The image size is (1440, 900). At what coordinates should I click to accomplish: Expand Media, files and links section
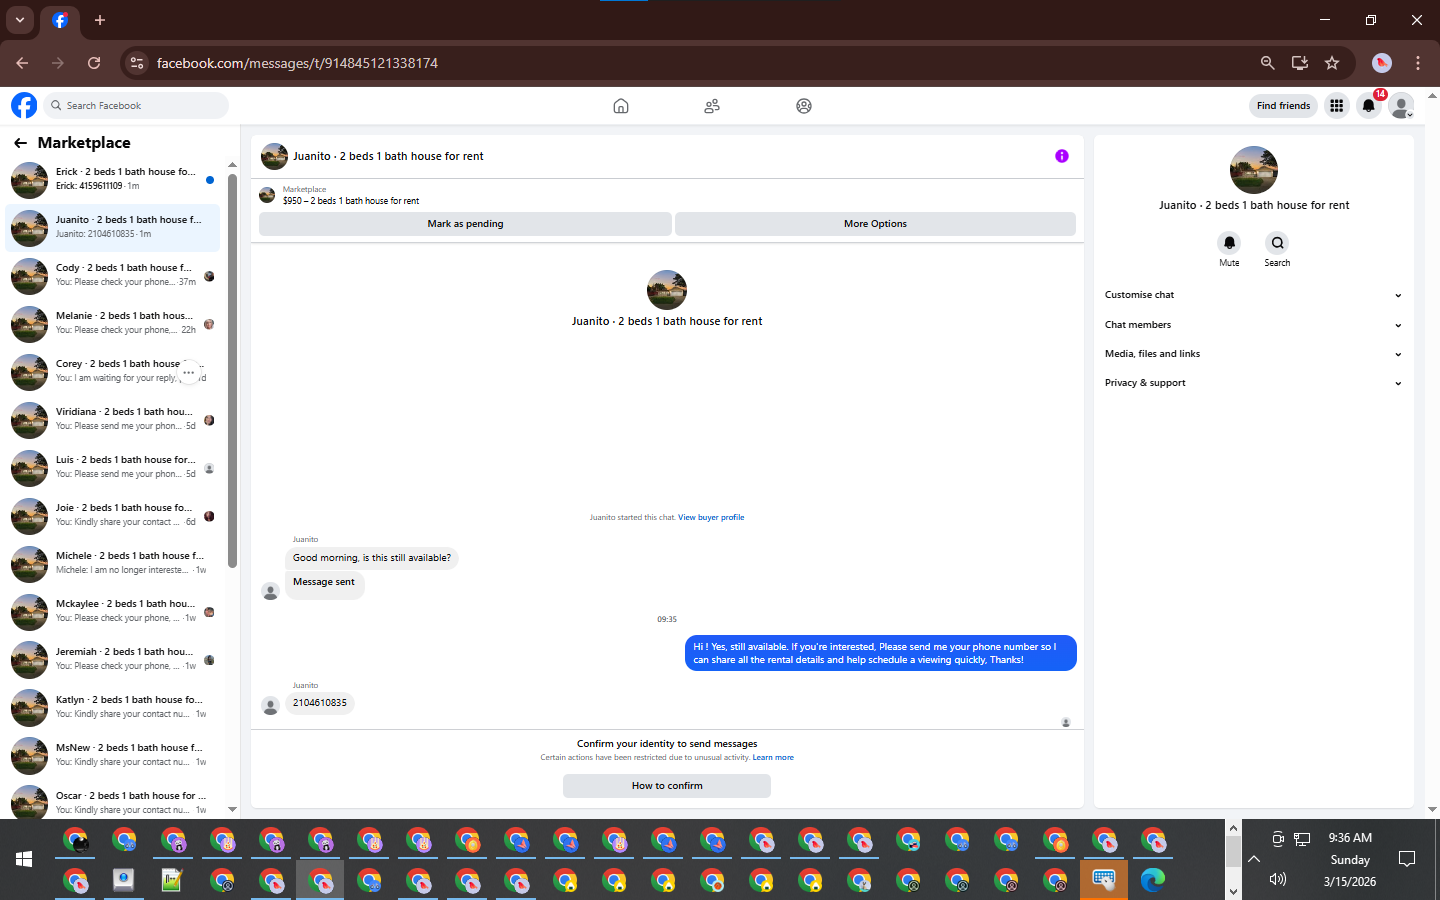click(1253, 354)
